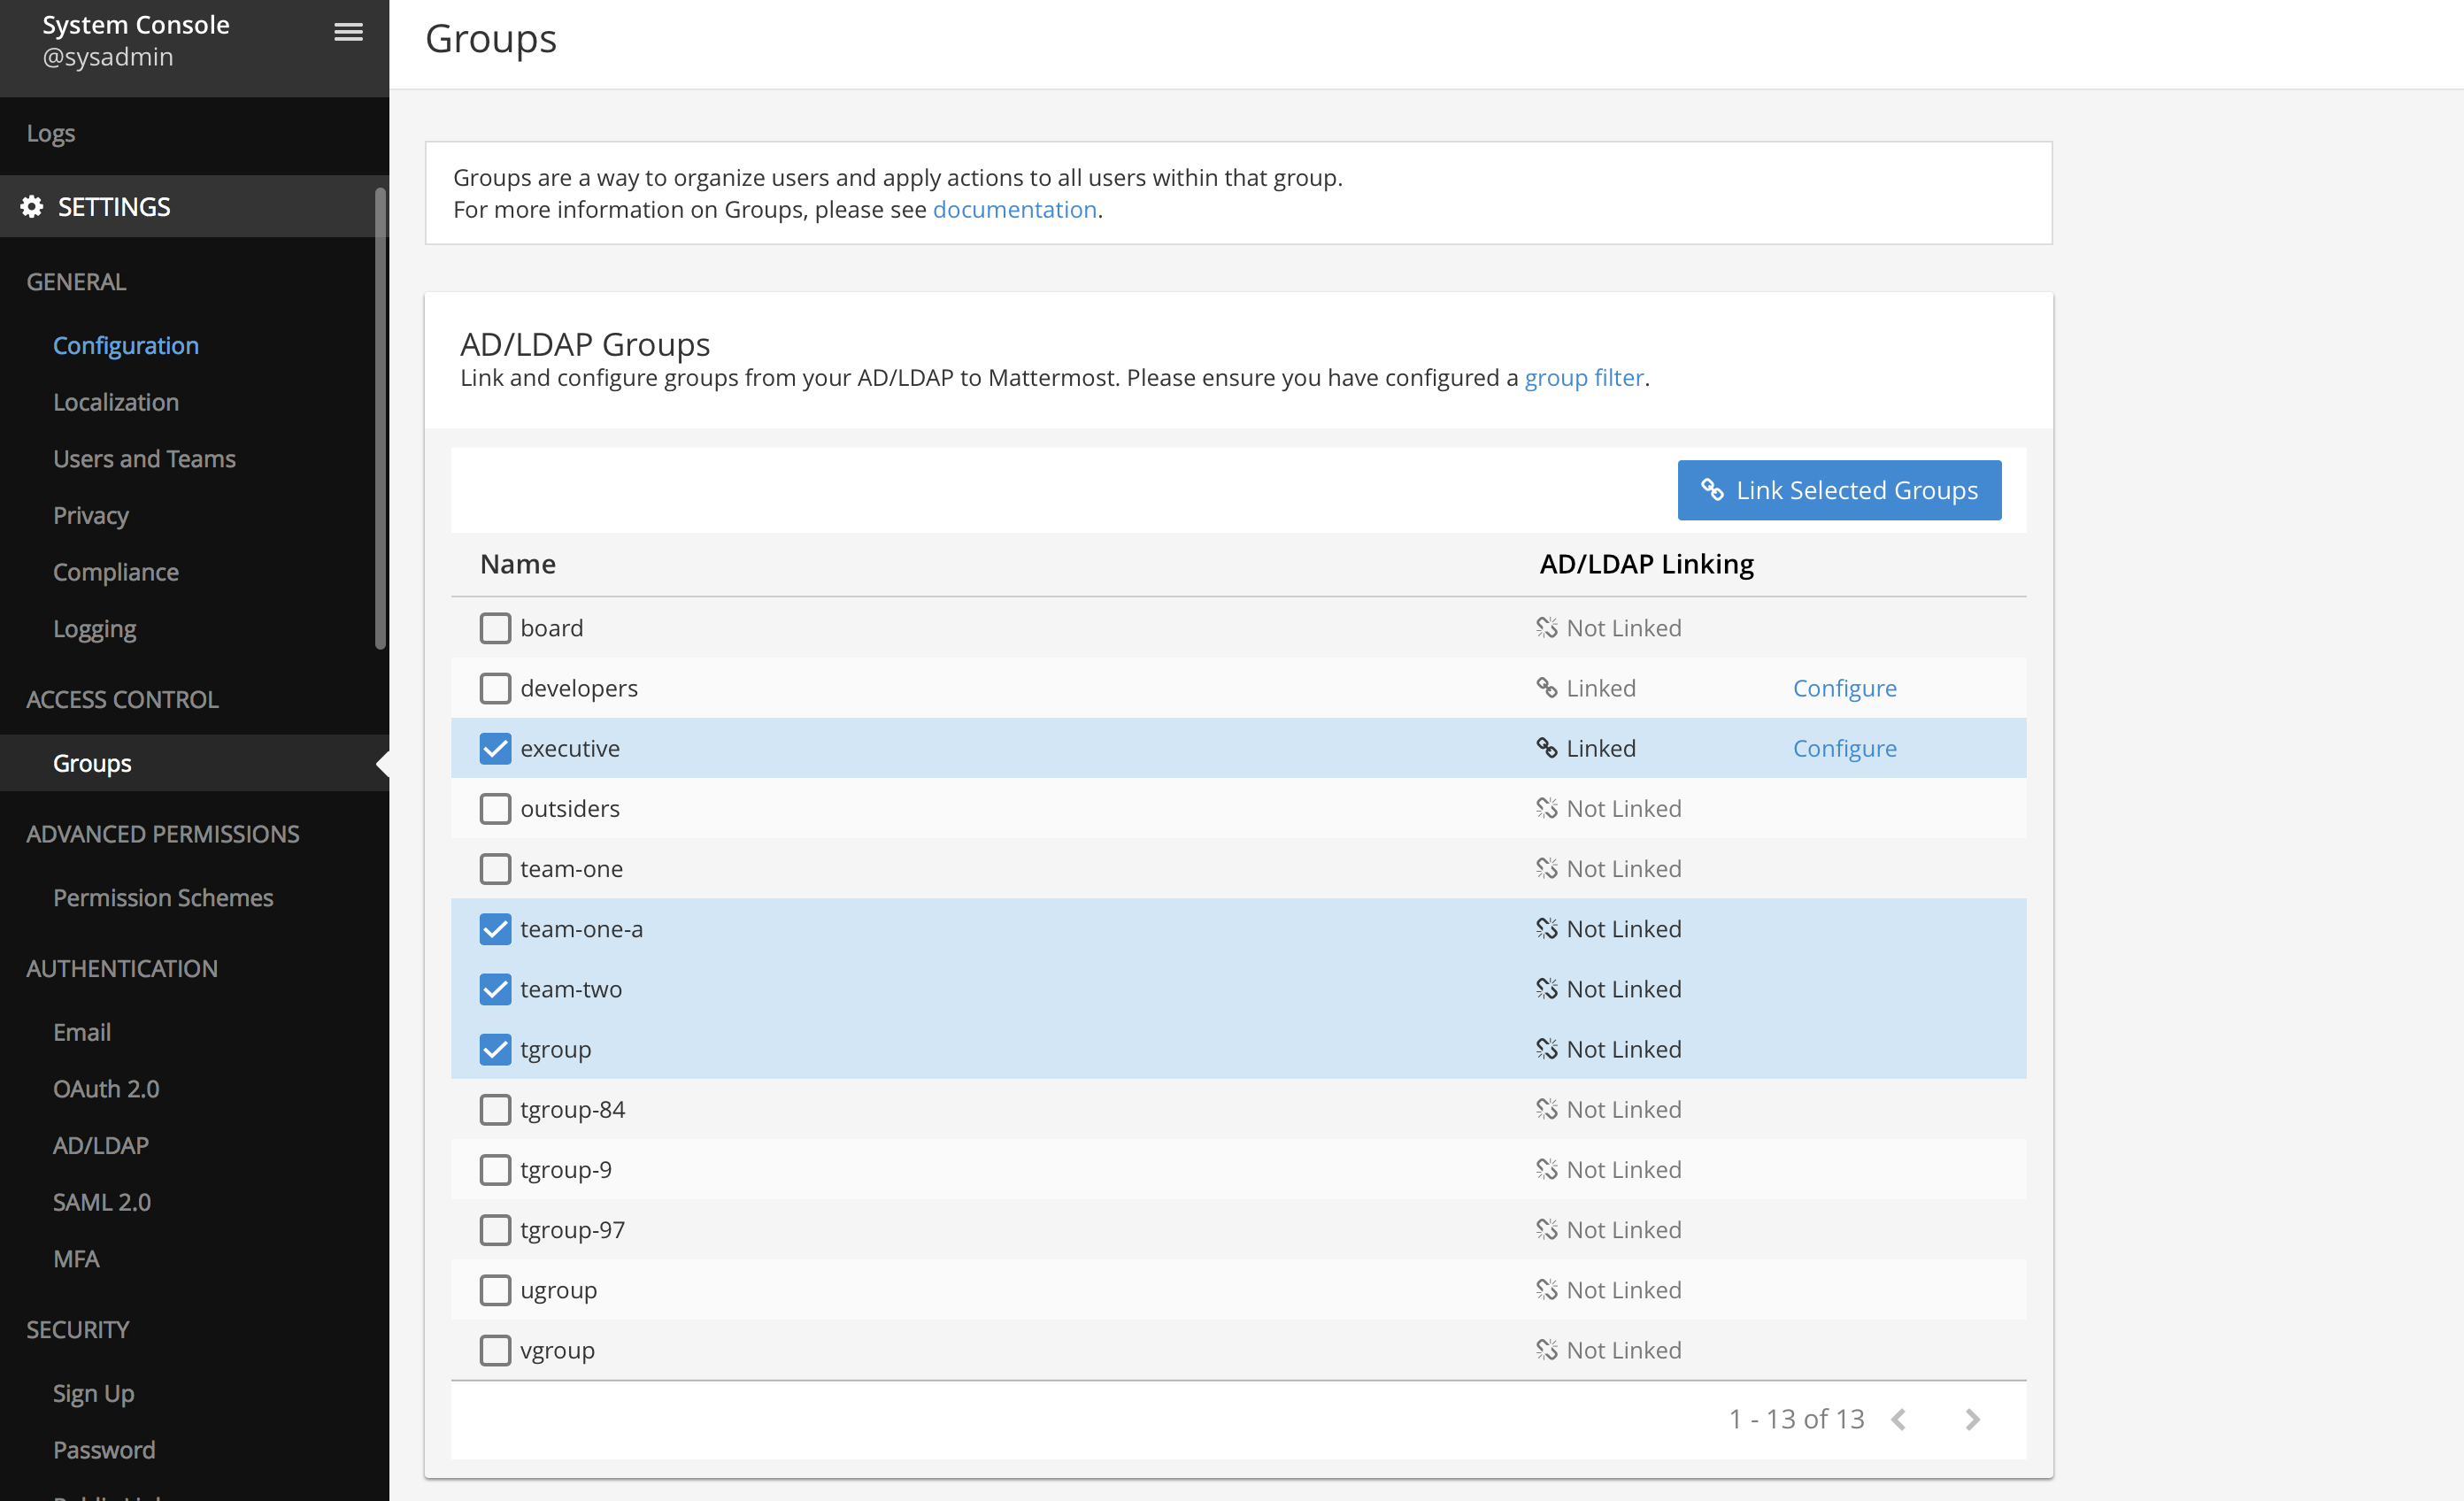
Task: Open the hamburger menu next to System Console
Action: click(x=348, y=31)
